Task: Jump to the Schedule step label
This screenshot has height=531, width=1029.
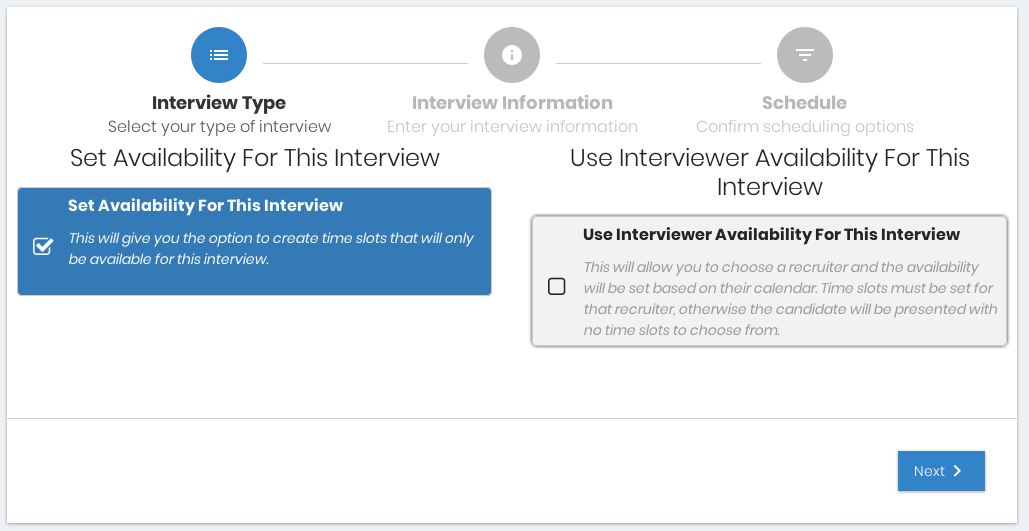Action: (x=804, y=103)
